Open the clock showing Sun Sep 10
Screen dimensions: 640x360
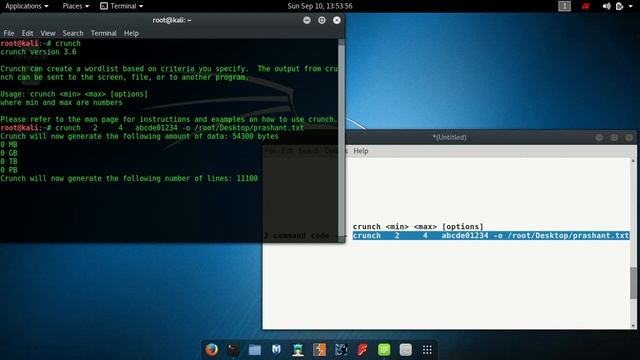tap(320, 6)
